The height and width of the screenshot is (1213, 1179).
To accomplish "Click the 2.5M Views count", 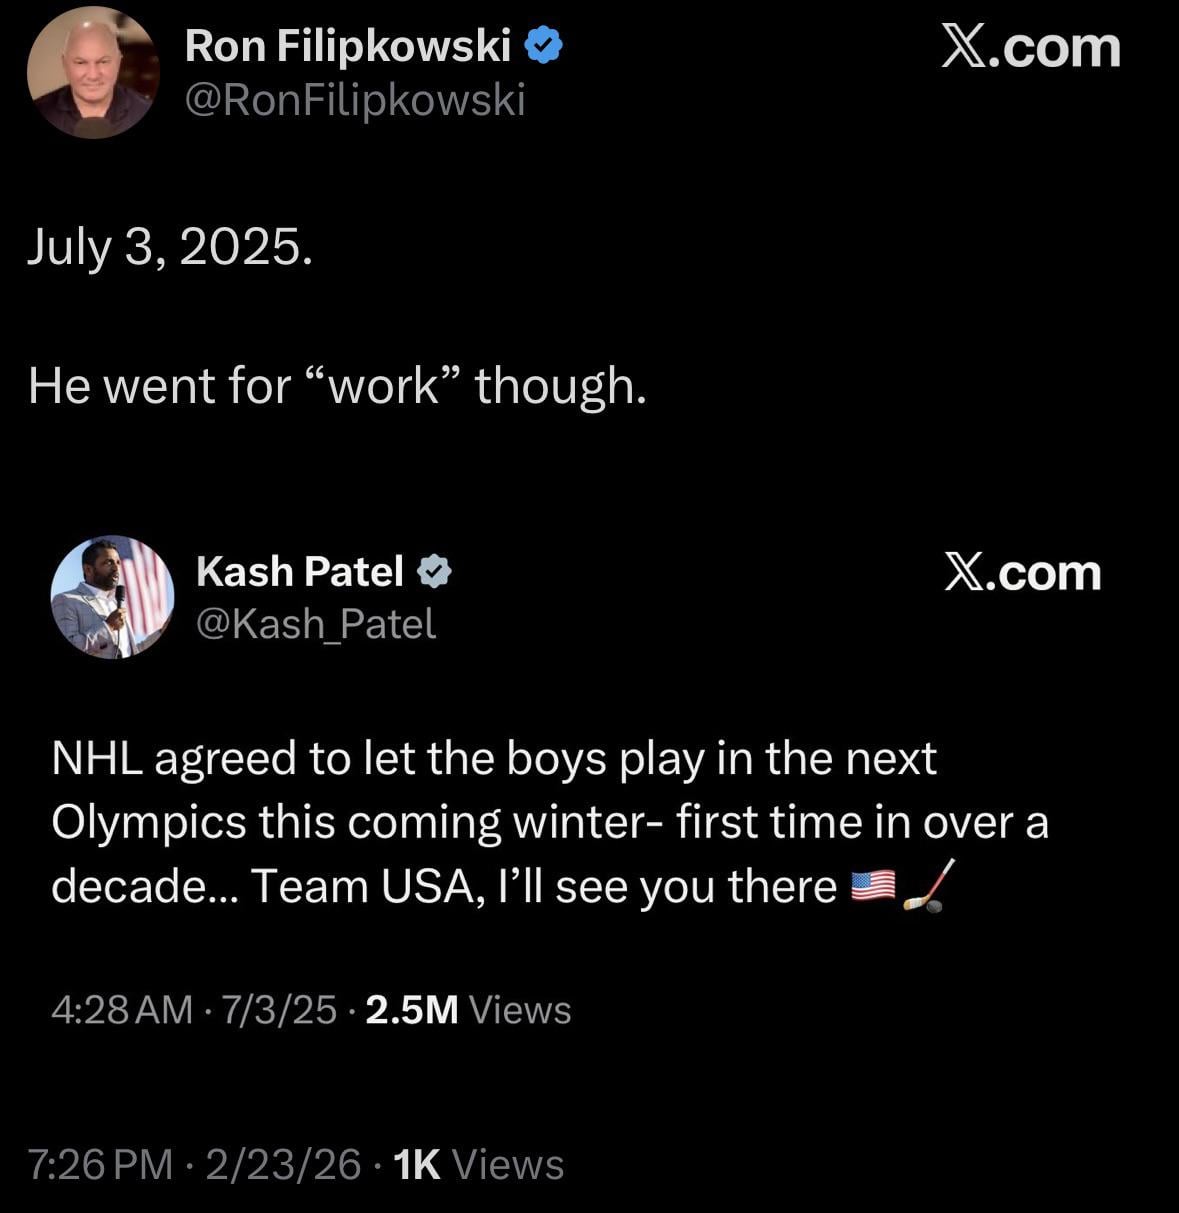I will point(468,1010).
